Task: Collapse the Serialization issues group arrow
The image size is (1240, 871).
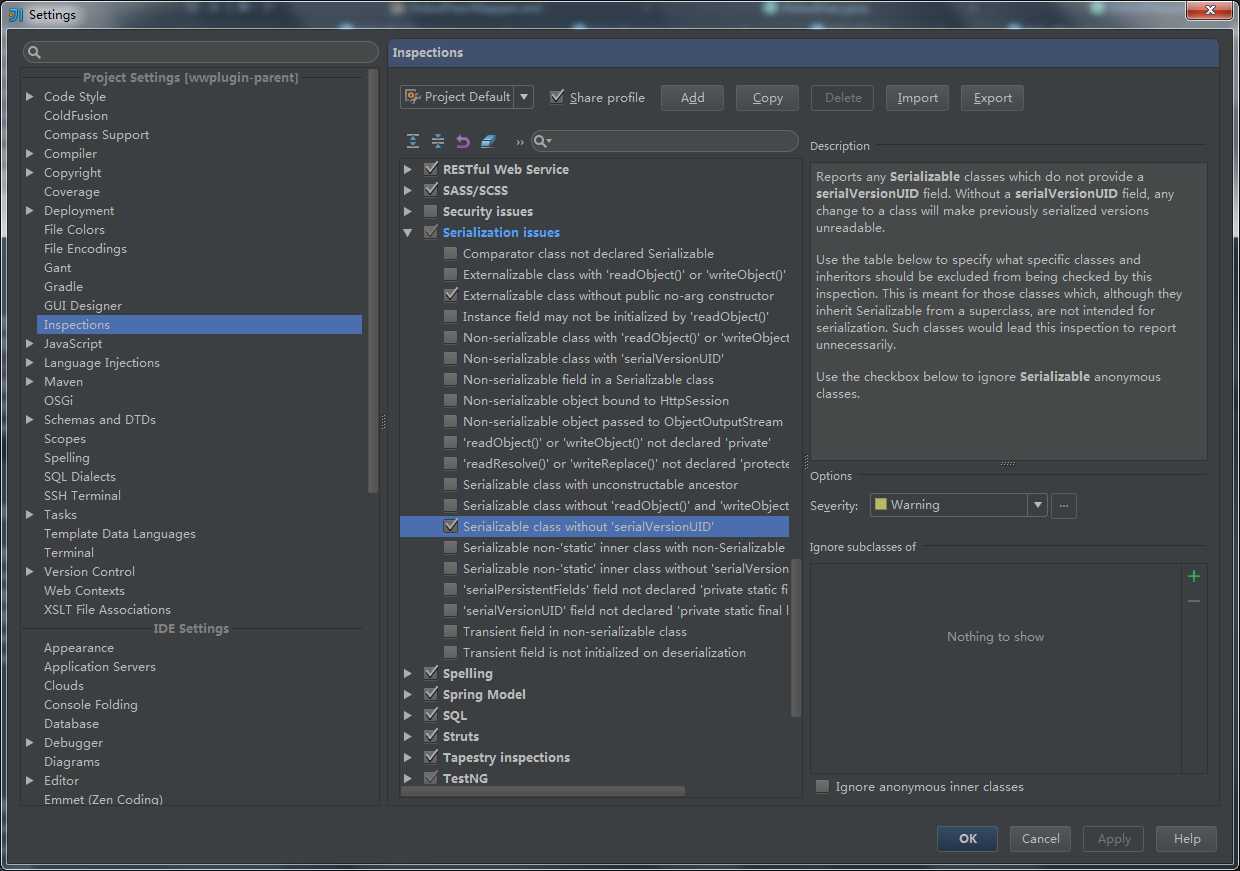Action: point(408,233)
